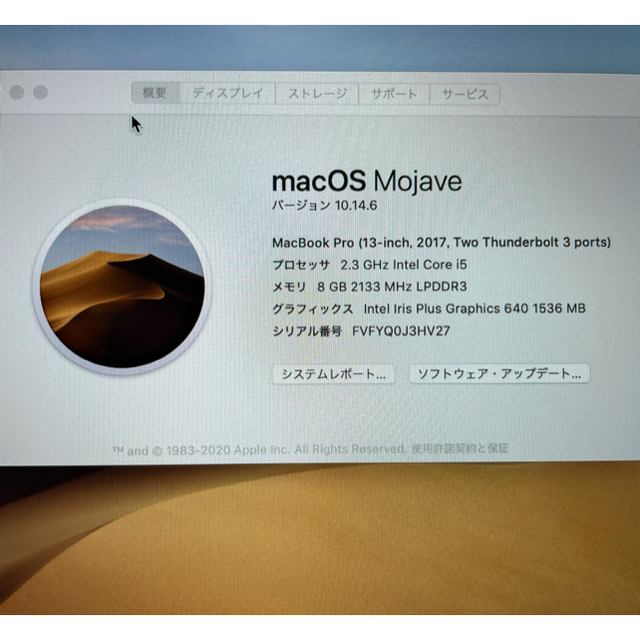
Task: Select the 概要 tab
Action: point(156,93)
